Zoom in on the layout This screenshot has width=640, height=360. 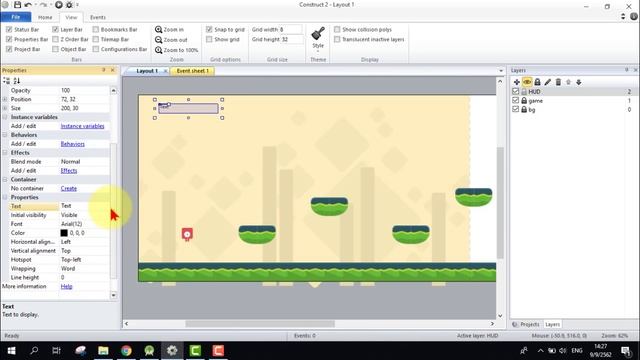[169, 29]
